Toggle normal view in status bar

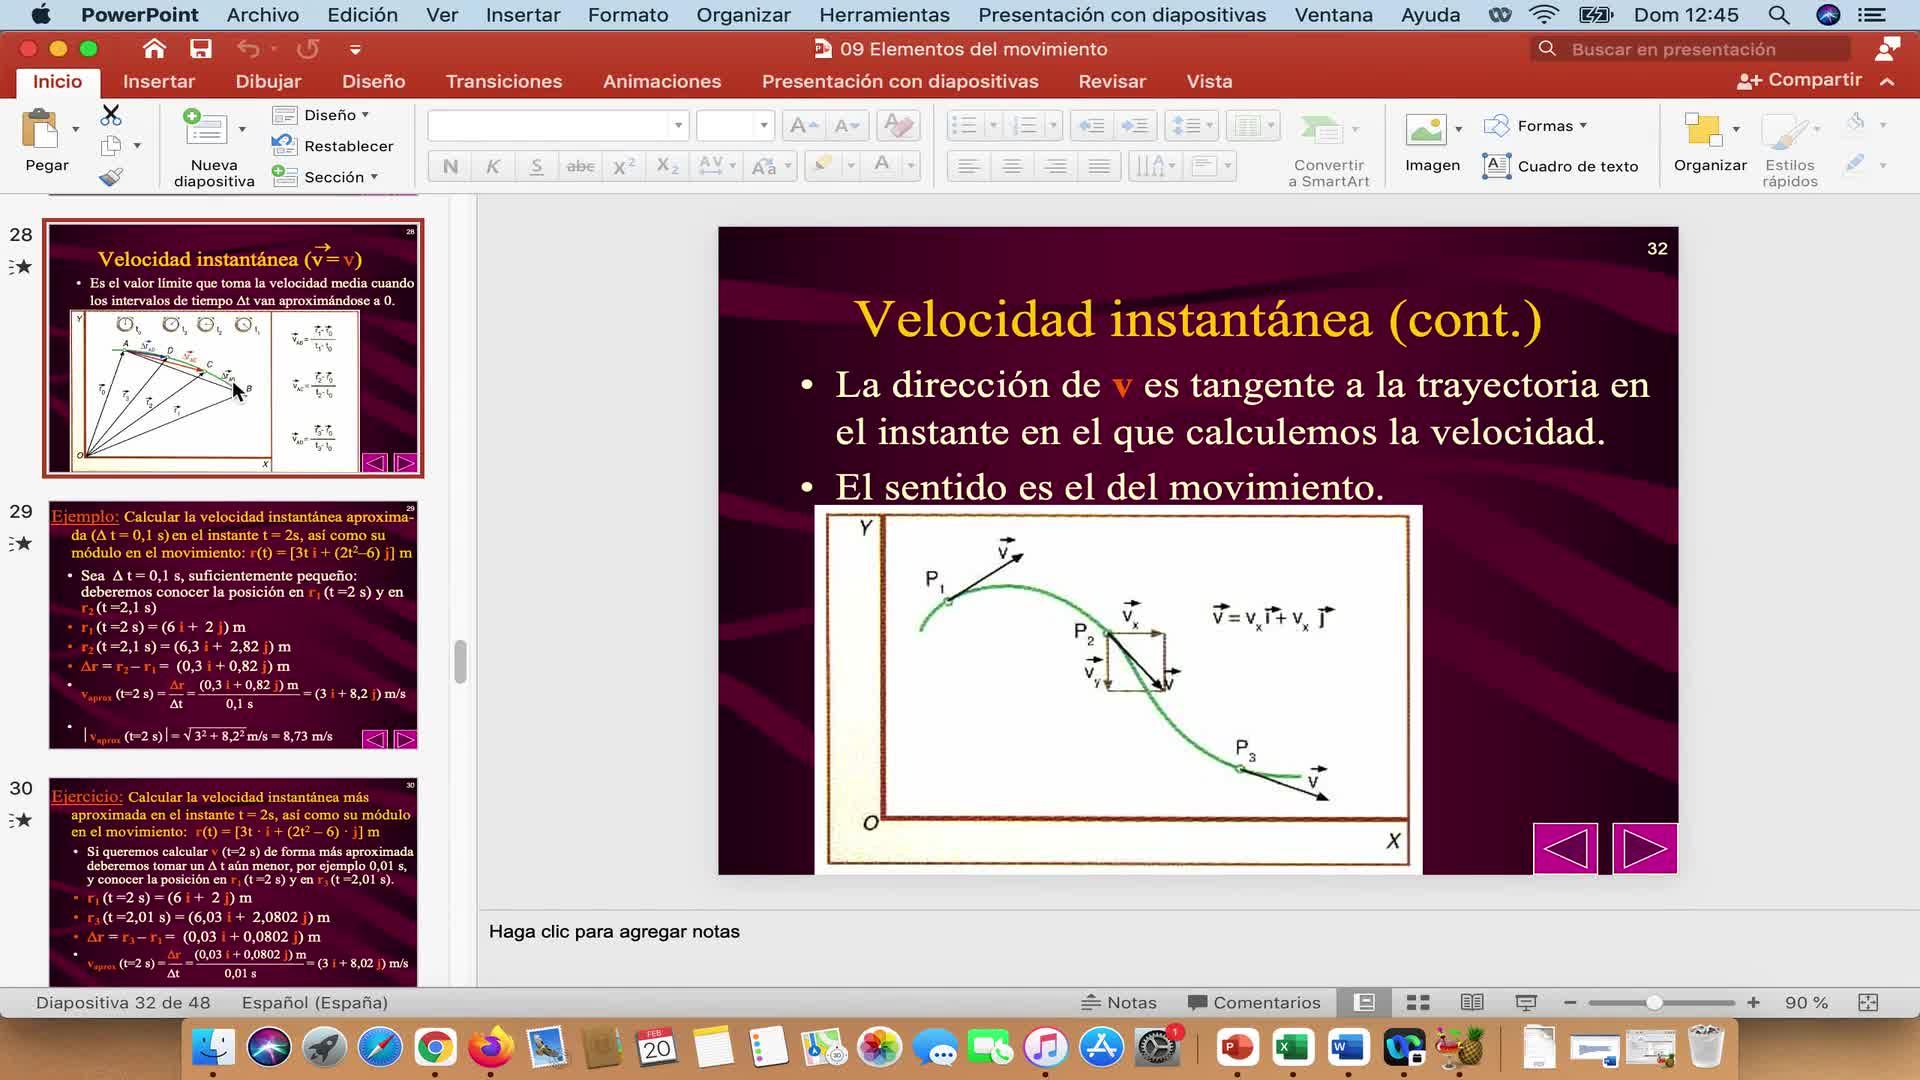click(1364, 1002)
